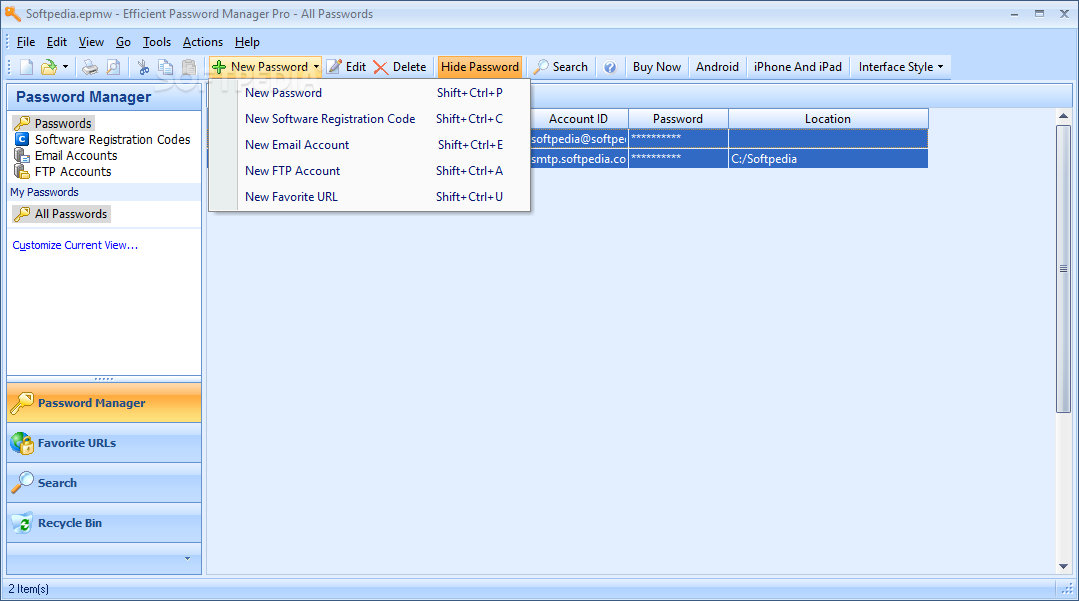Click the Search toolbar button

coord(561,67)
